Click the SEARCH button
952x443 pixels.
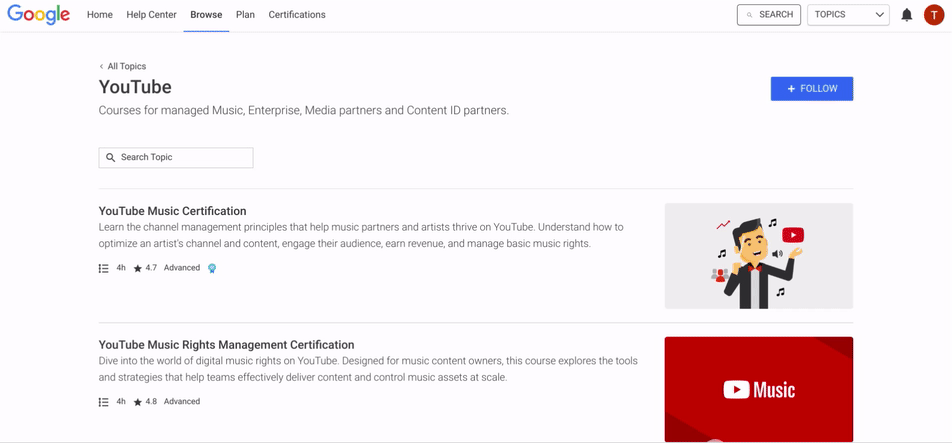[769, 15]
